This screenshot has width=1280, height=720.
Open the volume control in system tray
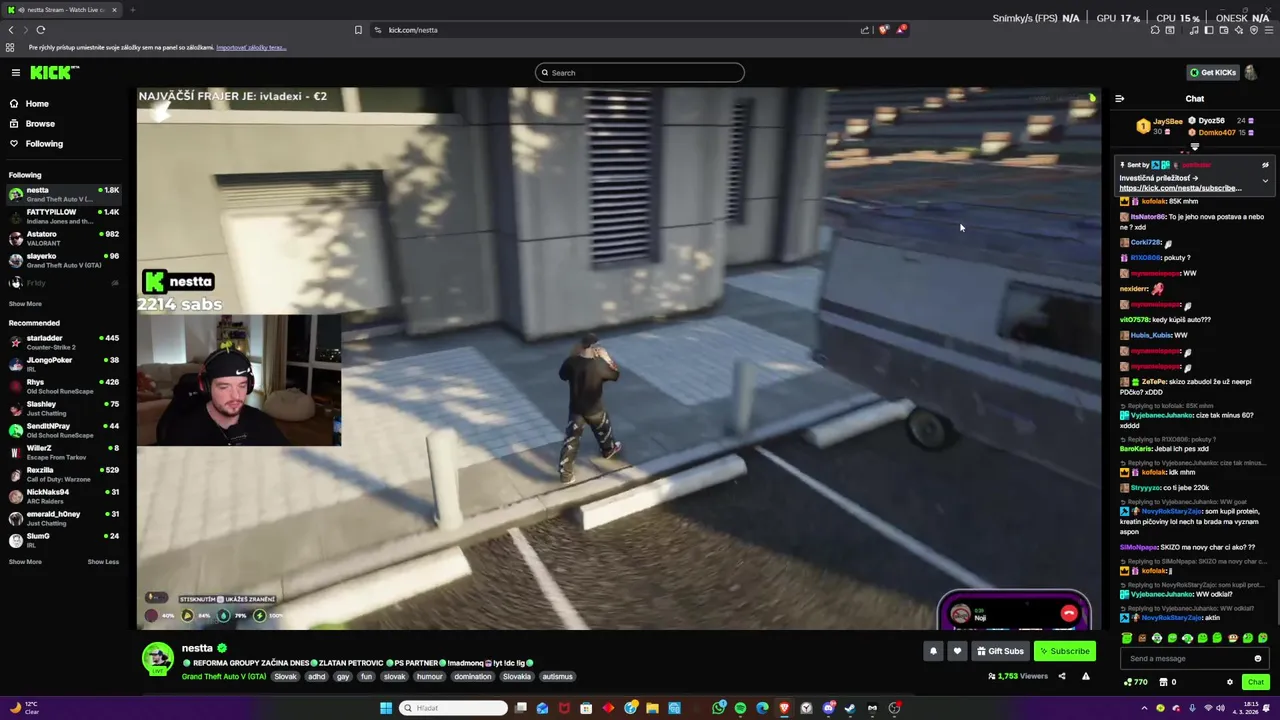[1222, 708]
